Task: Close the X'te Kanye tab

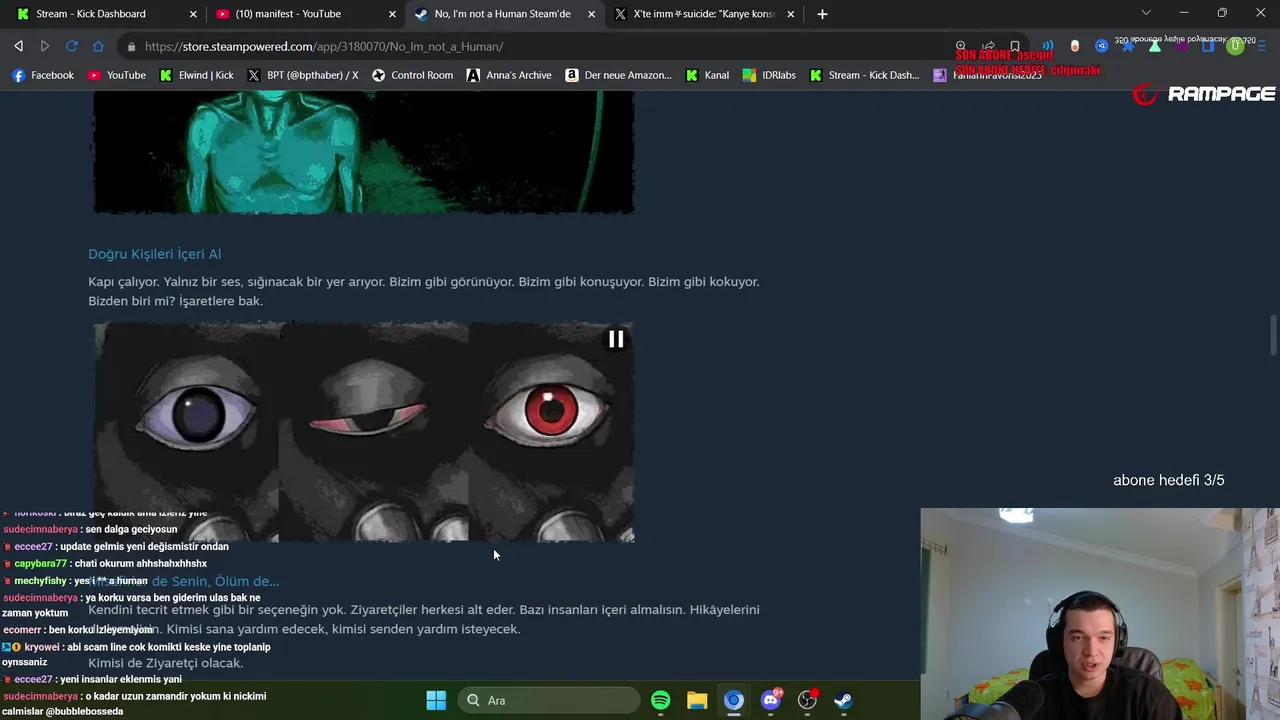Action: coord(791,14)
